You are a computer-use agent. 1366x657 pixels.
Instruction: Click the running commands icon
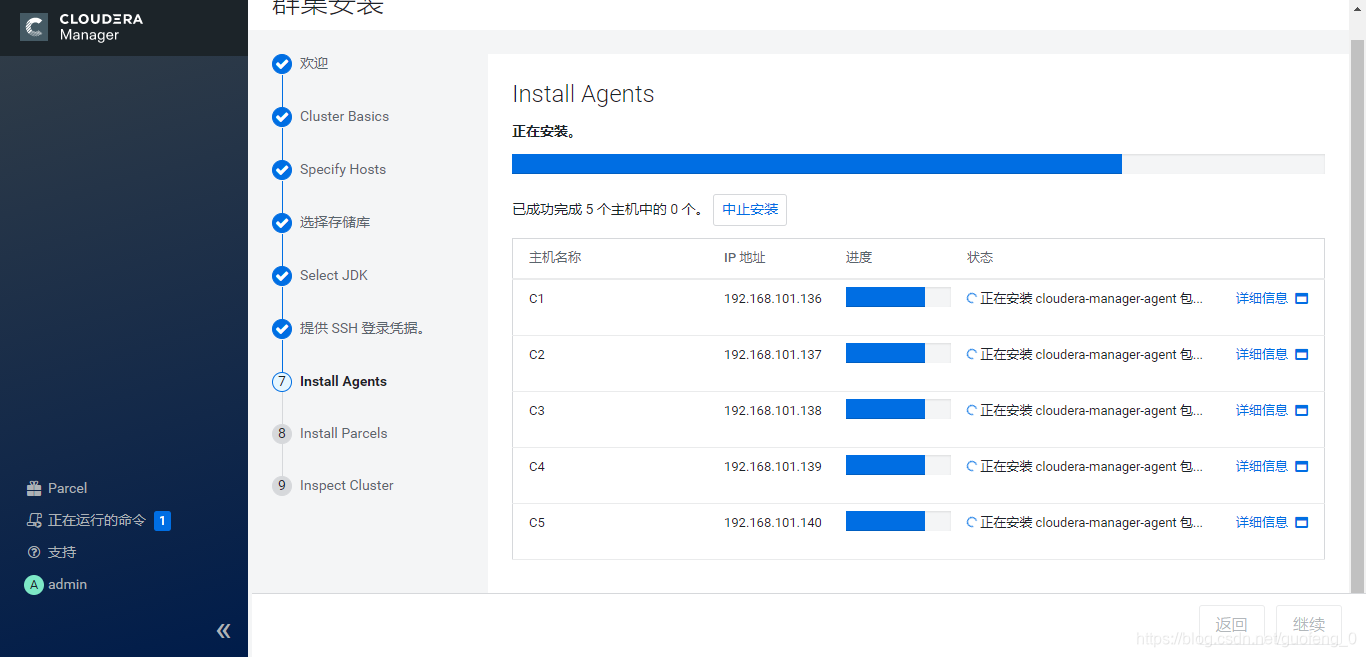coord(34,520)
